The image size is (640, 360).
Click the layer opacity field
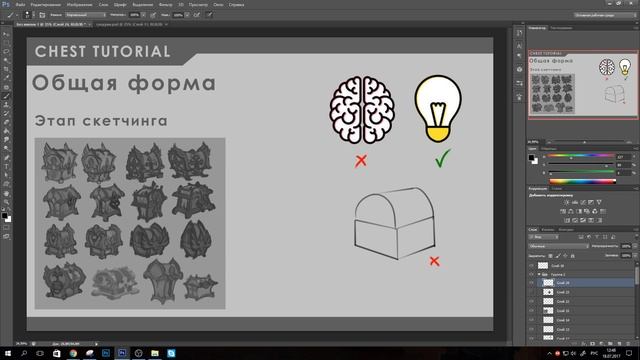(x=626, y=246)
